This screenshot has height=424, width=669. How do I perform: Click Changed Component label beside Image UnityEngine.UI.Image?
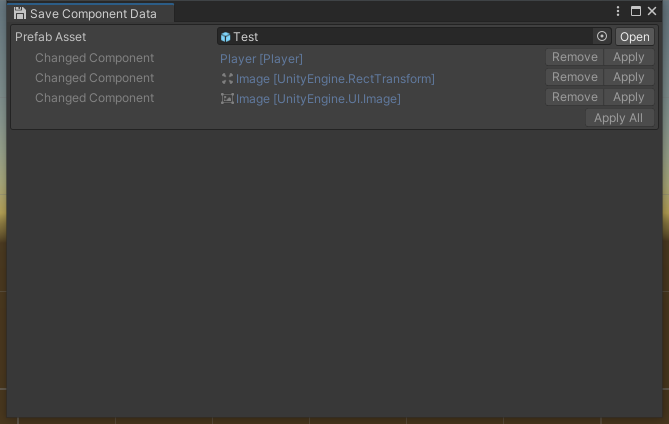tap(94, 98)
